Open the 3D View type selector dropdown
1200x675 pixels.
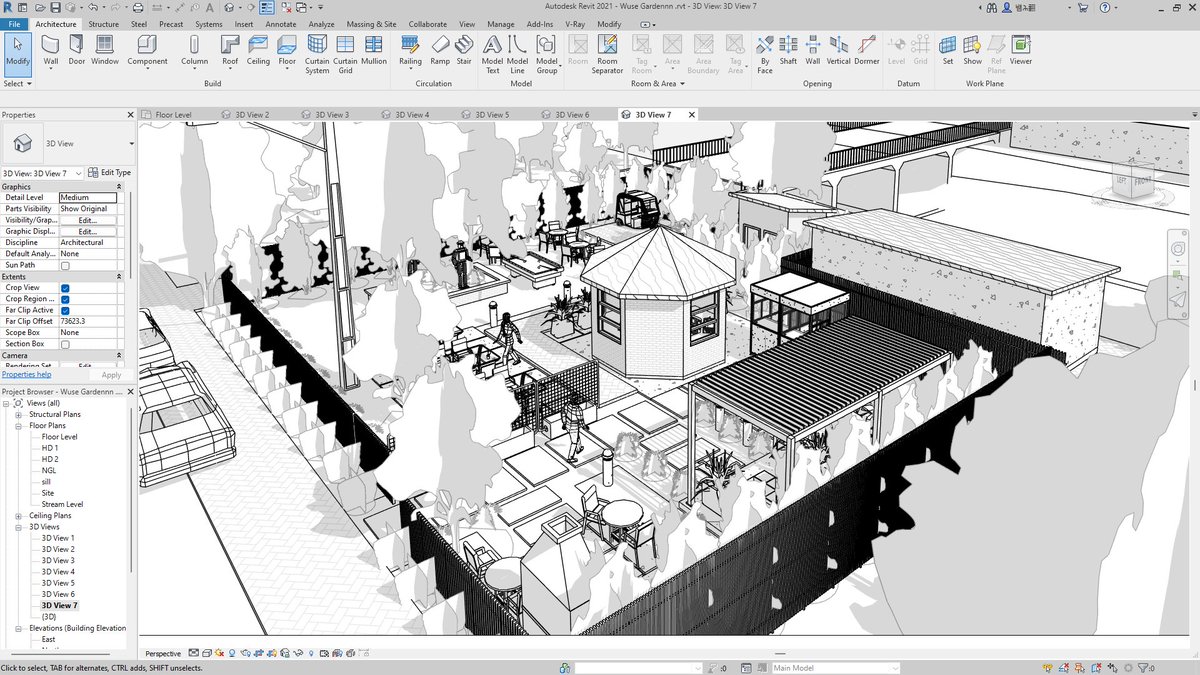point(131,144)
